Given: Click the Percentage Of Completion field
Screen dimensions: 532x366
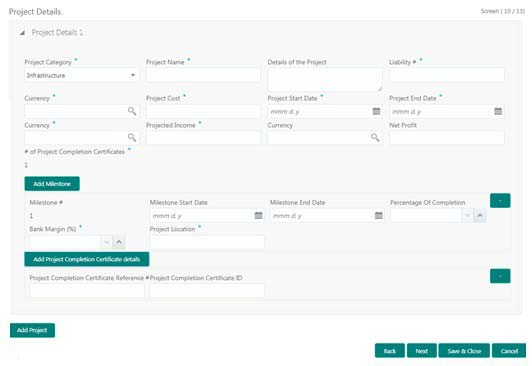Looking at the screenshot, I should (x=426, y=216).
